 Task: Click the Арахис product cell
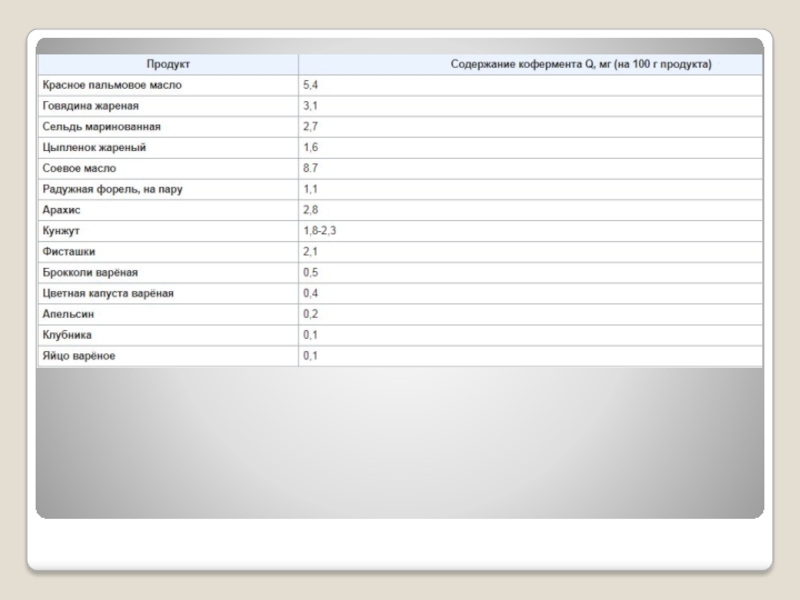[x=62, y=210]
